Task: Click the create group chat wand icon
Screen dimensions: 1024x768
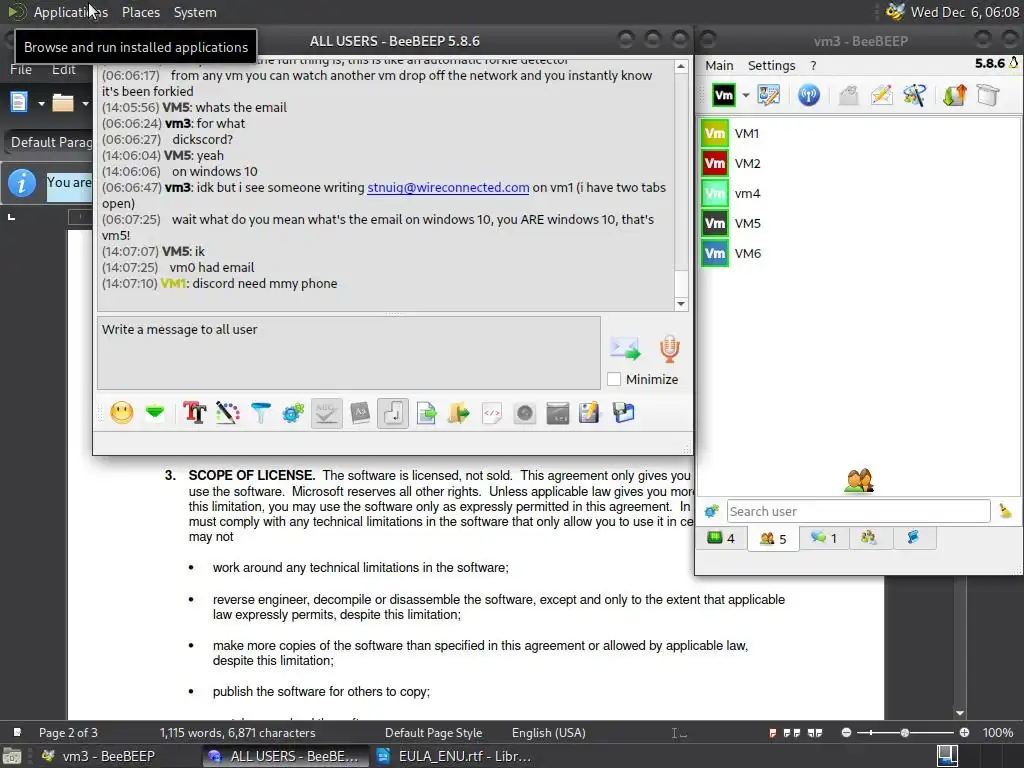Action: tap(914, 95)
